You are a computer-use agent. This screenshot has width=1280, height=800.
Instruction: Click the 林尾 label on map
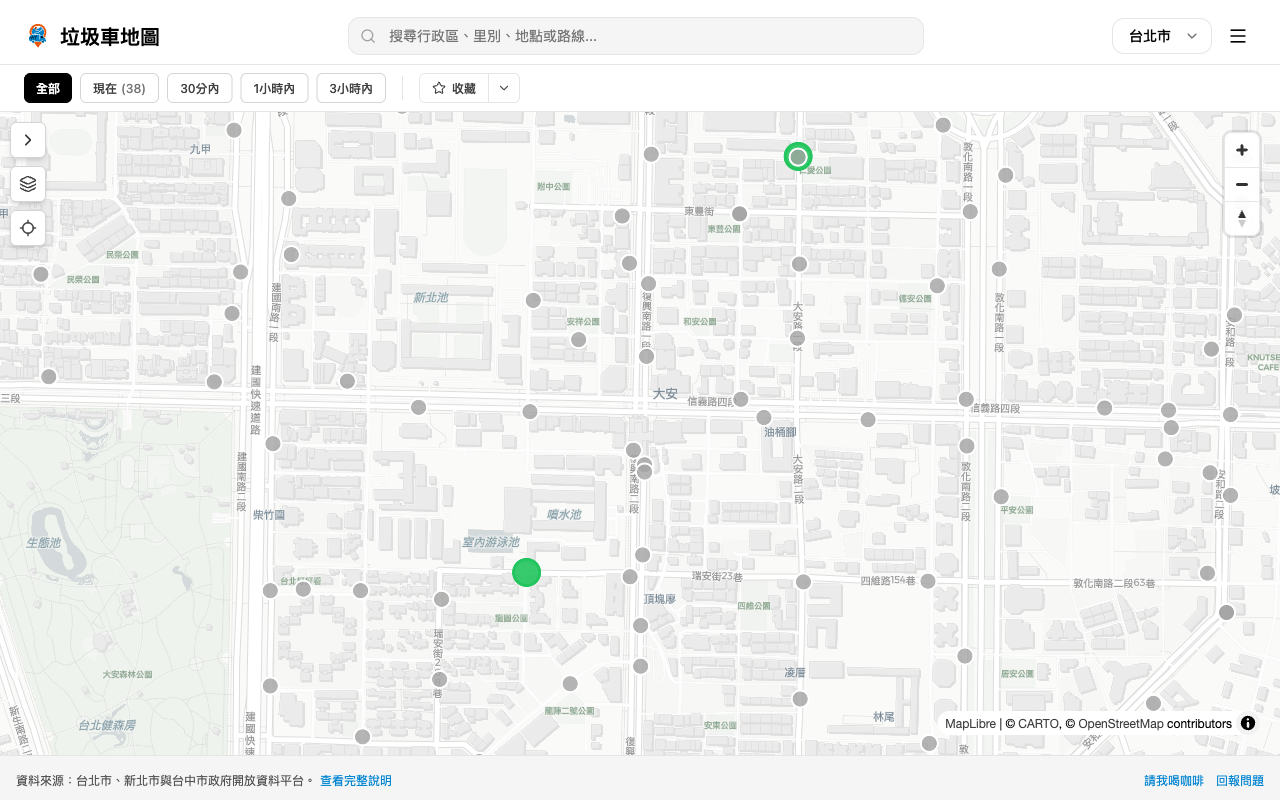pyautogui.click(x=884, y=717)
